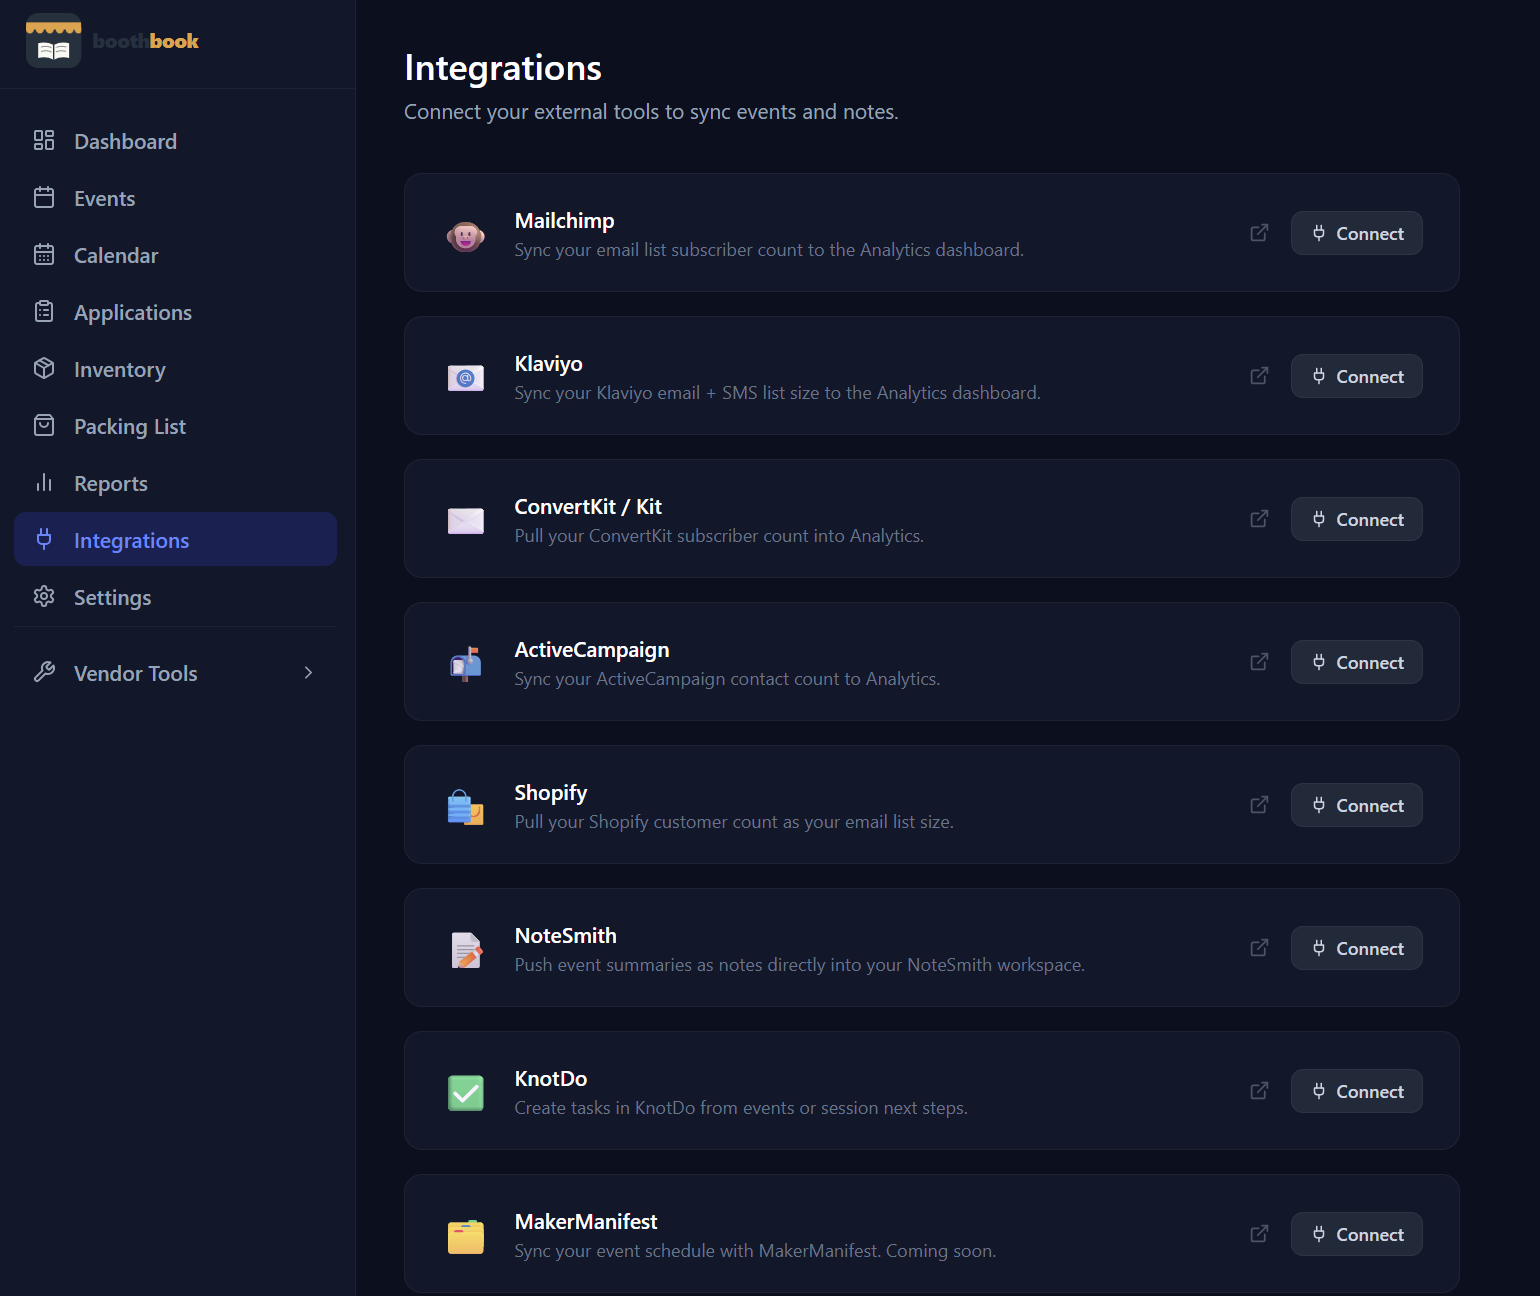This screenshot has width=1540, height=1296.
Task: Click the Dashboard grid icon
Action: click(44, 140)
